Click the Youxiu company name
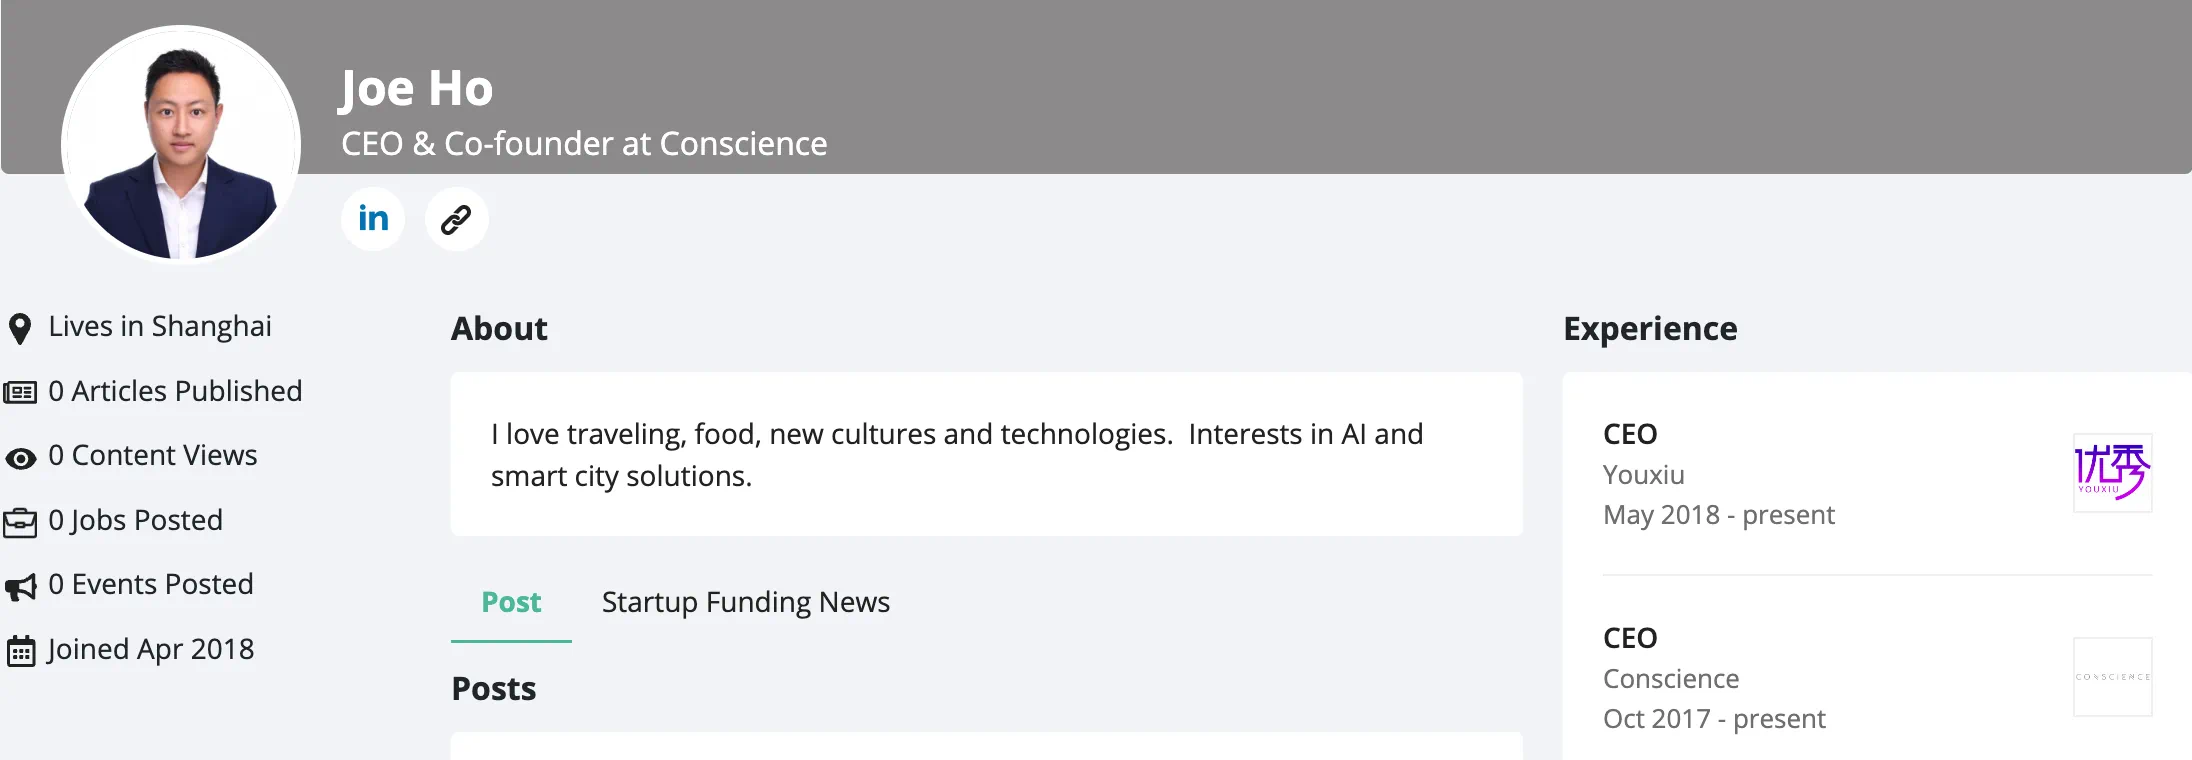The height and width of the screenshot is (760, 2192). coord(1643,475)
